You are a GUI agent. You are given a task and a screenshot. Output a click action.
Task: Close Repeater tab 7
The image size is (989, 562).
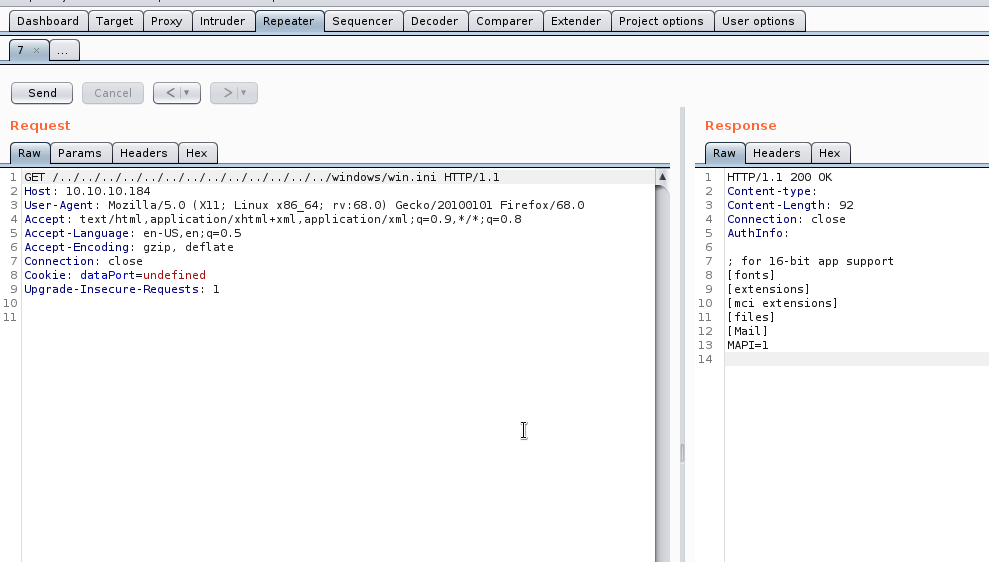[37, 50]
